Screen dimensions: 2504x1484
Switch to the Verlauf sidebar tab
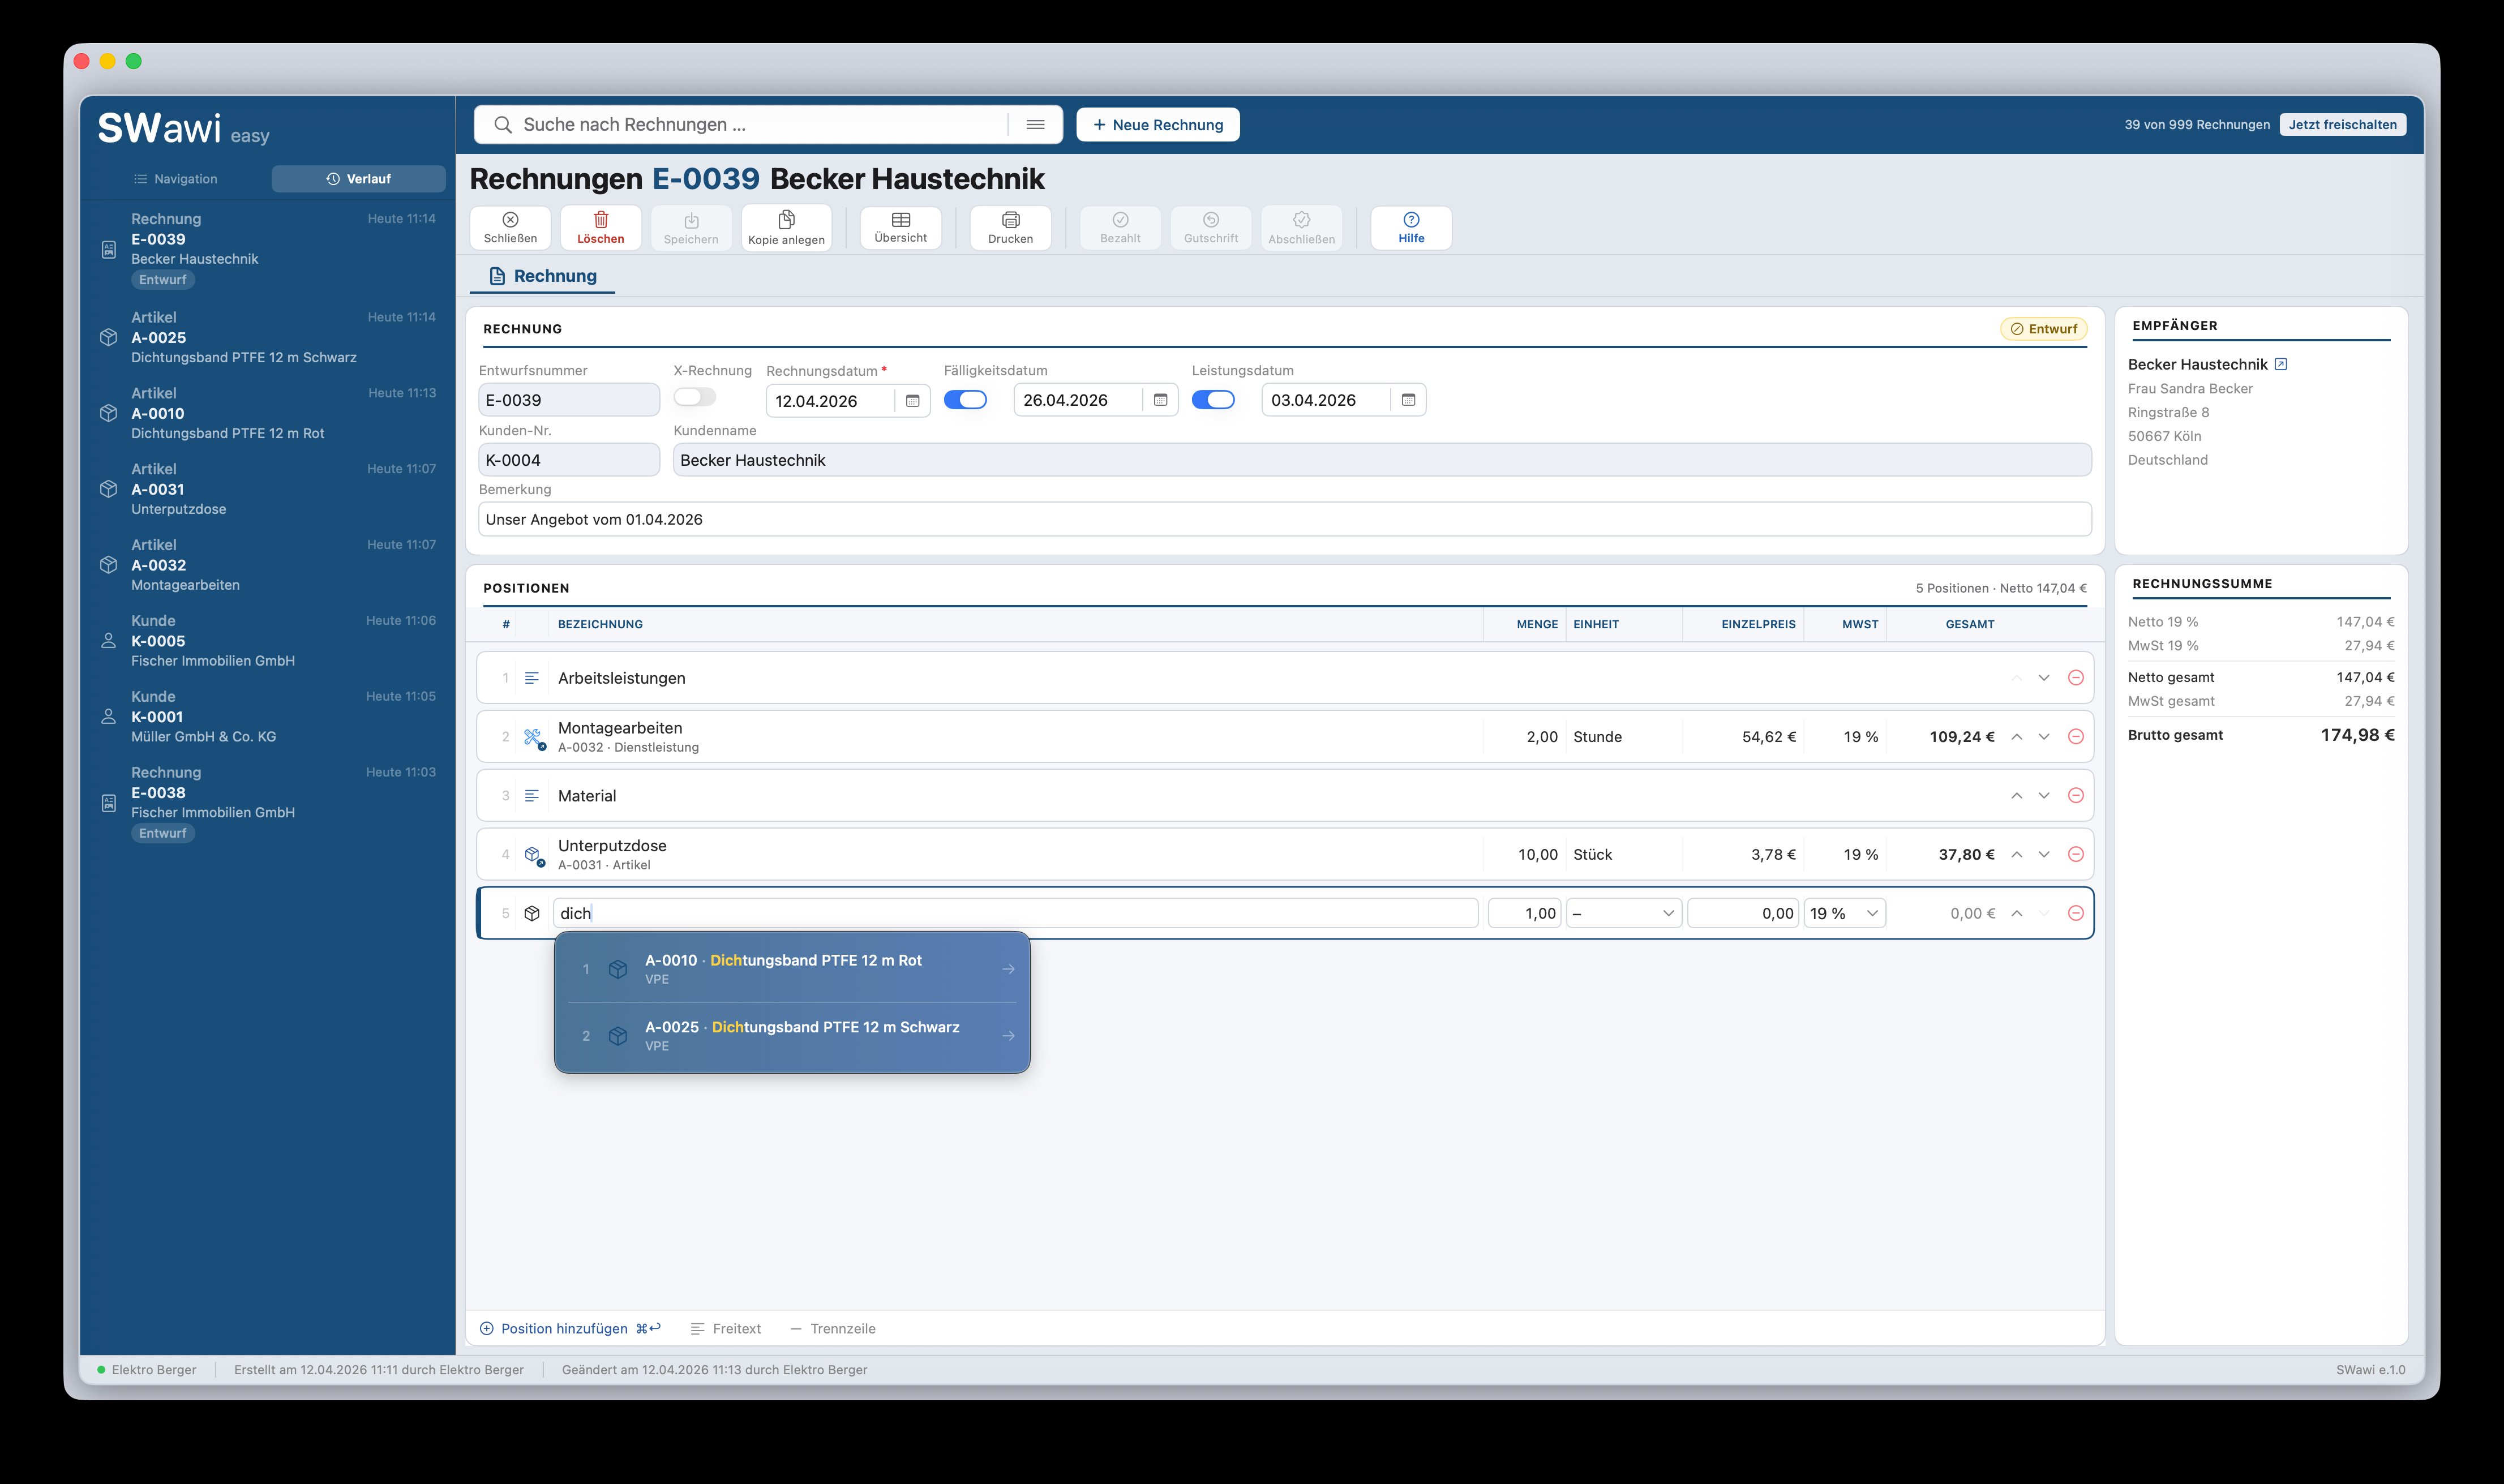coord(357,179)
